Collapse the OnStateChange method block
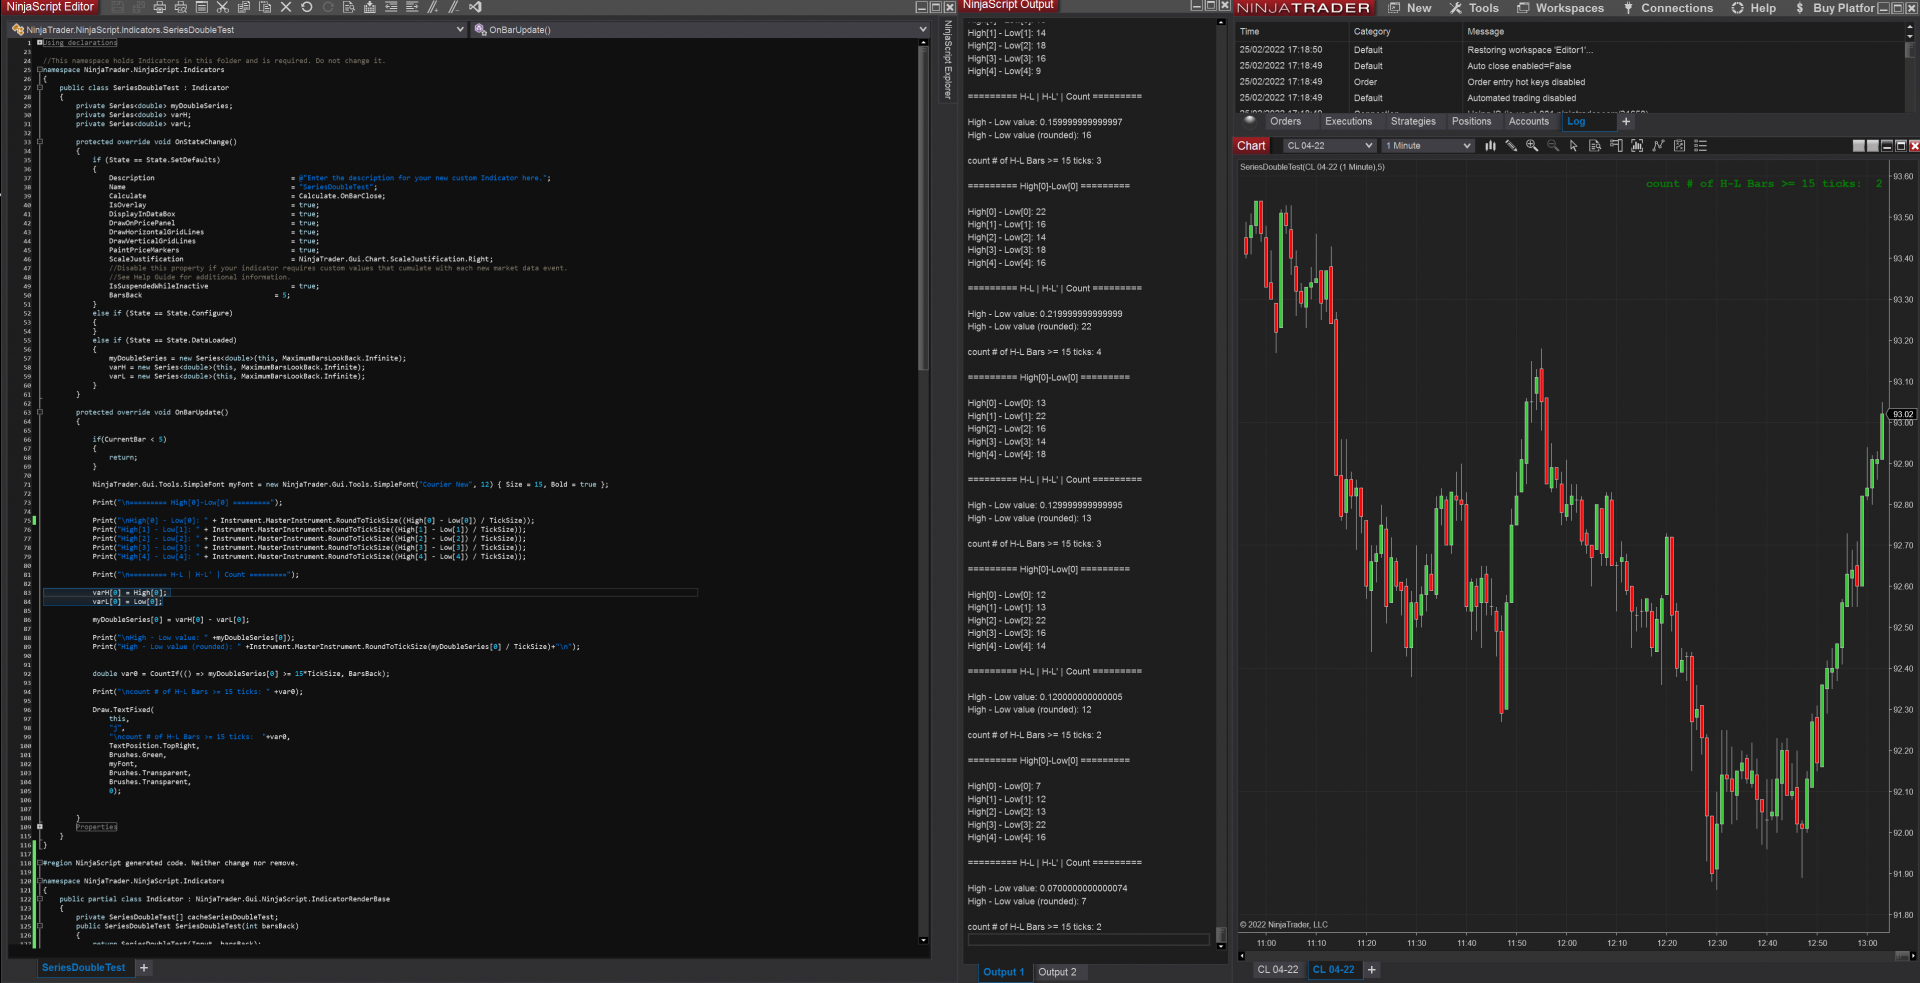Image resolution: width=1920 pixels, height=983 pixels. [x=40, y=142]
